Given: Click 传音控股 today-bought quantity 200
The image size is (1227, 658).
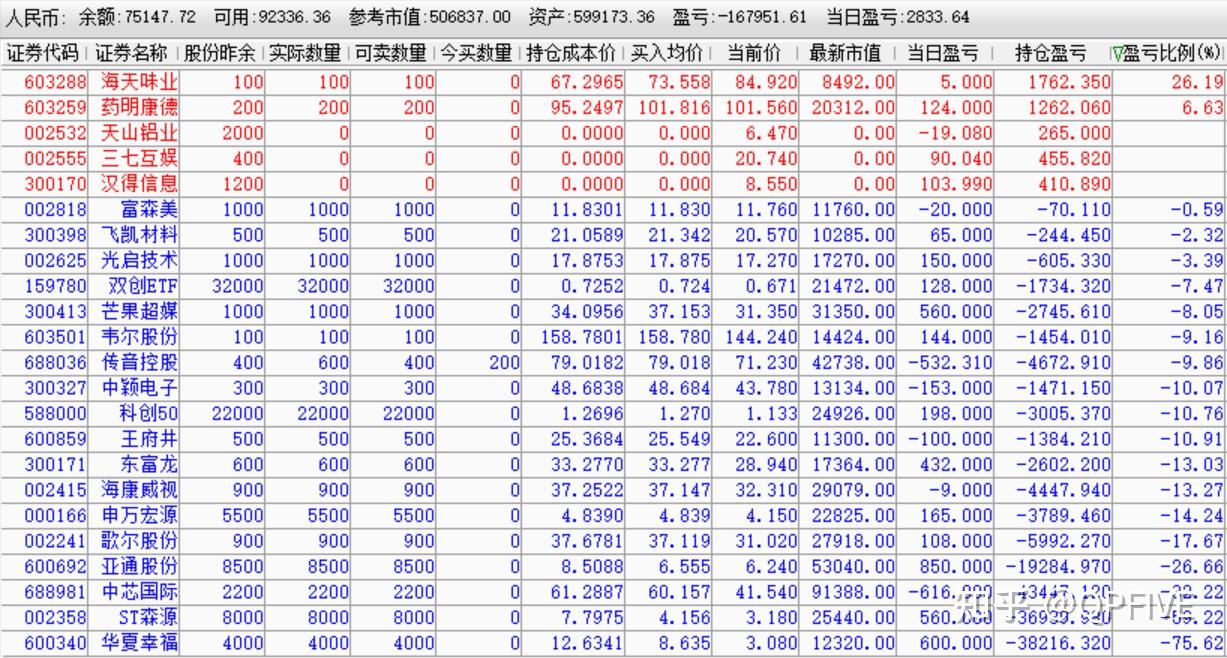Looking at the screenshot, I should 504,363.
